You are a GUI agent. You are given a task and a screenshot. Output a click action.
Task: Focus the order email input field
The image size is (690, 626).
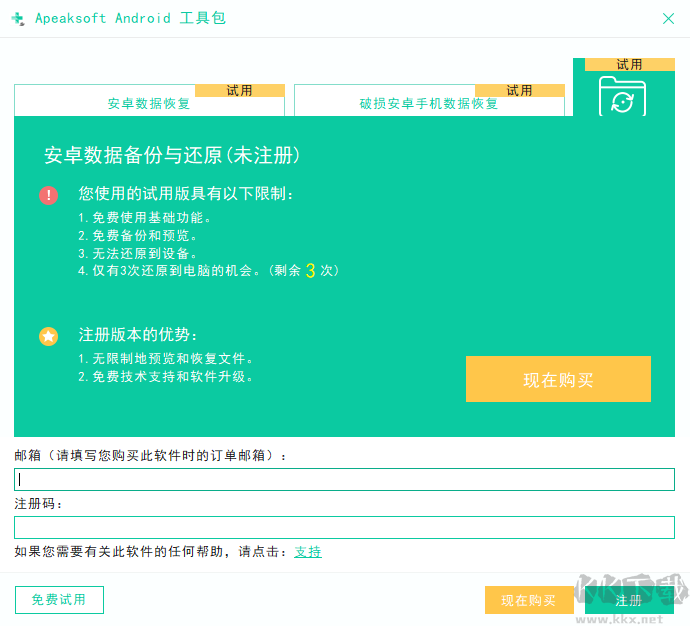pos(344,480)
